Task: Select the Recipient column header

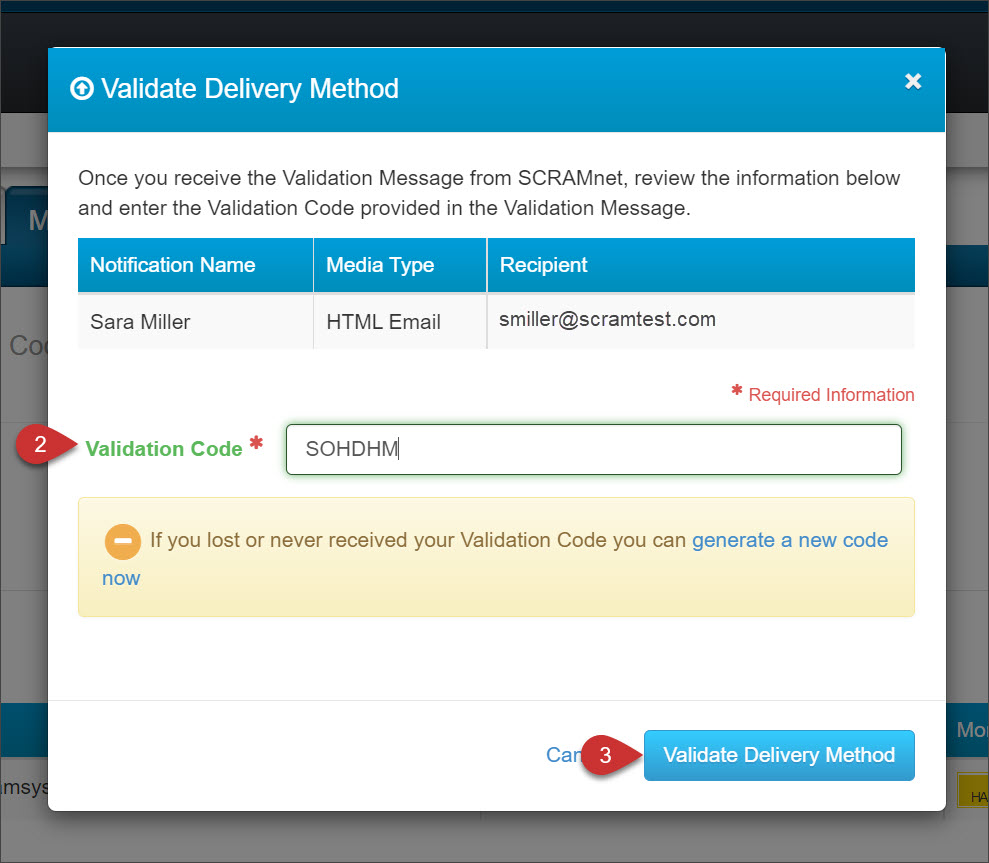Action: point(543,265)
